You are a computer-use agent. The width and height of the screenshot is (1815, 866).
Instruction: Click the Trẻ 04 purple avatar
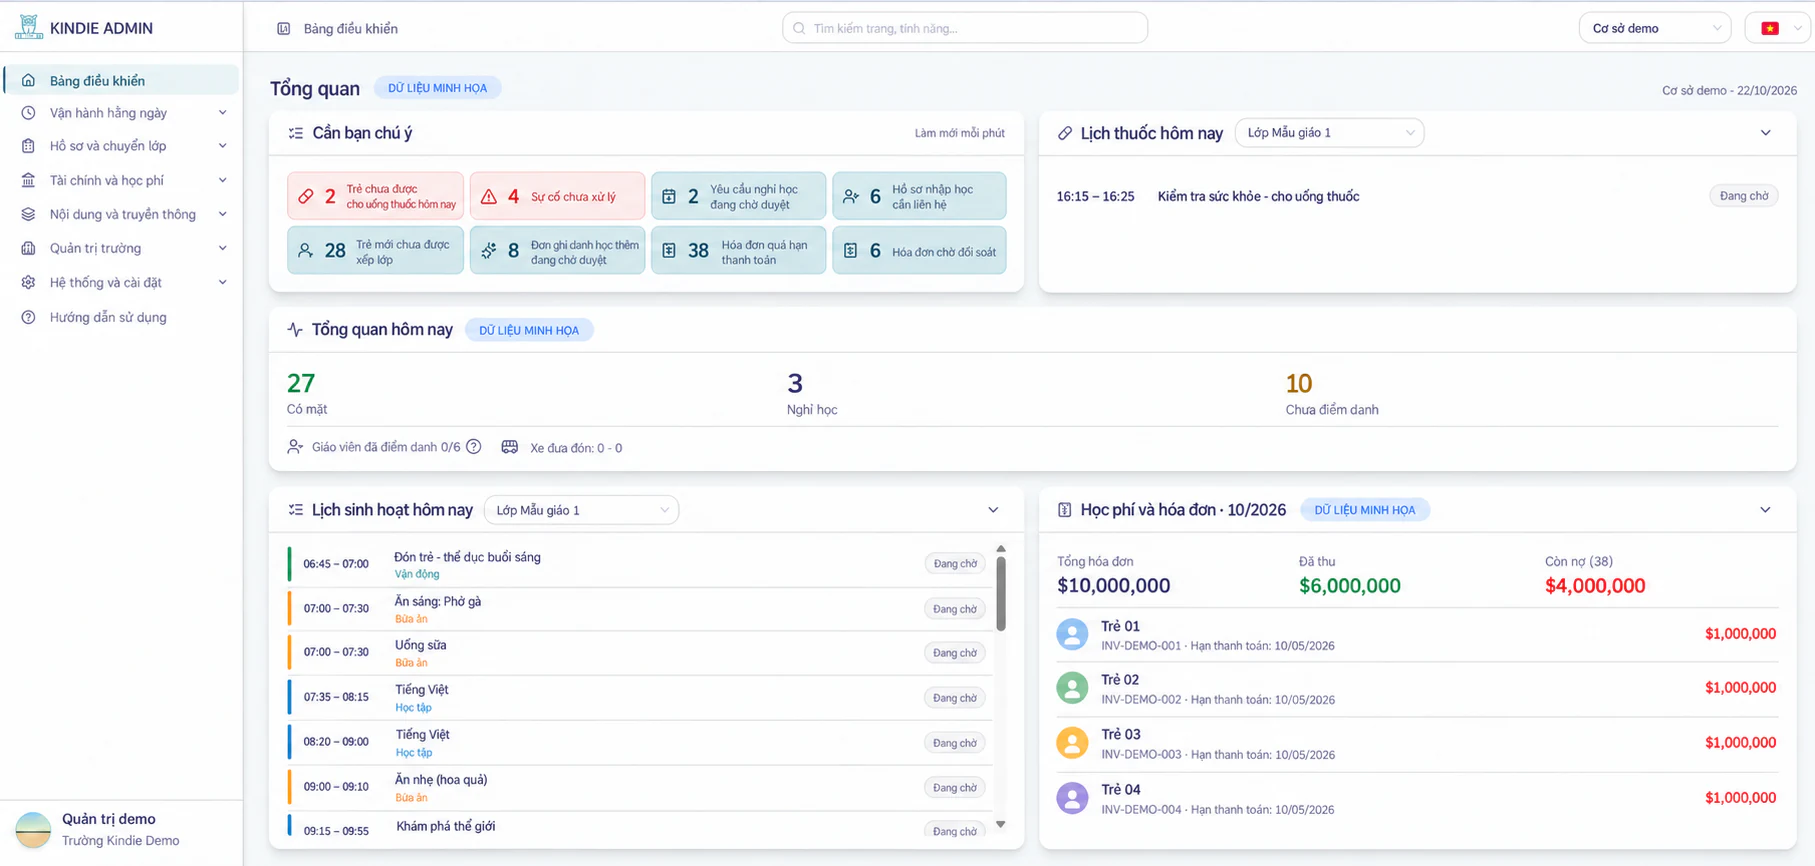(x=1072, y=798)
